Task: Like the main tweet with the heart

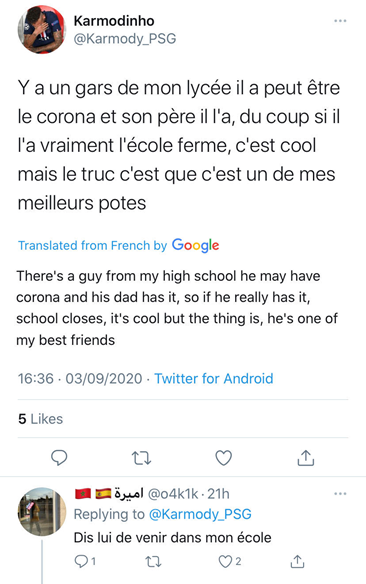Action: (223, 458)
